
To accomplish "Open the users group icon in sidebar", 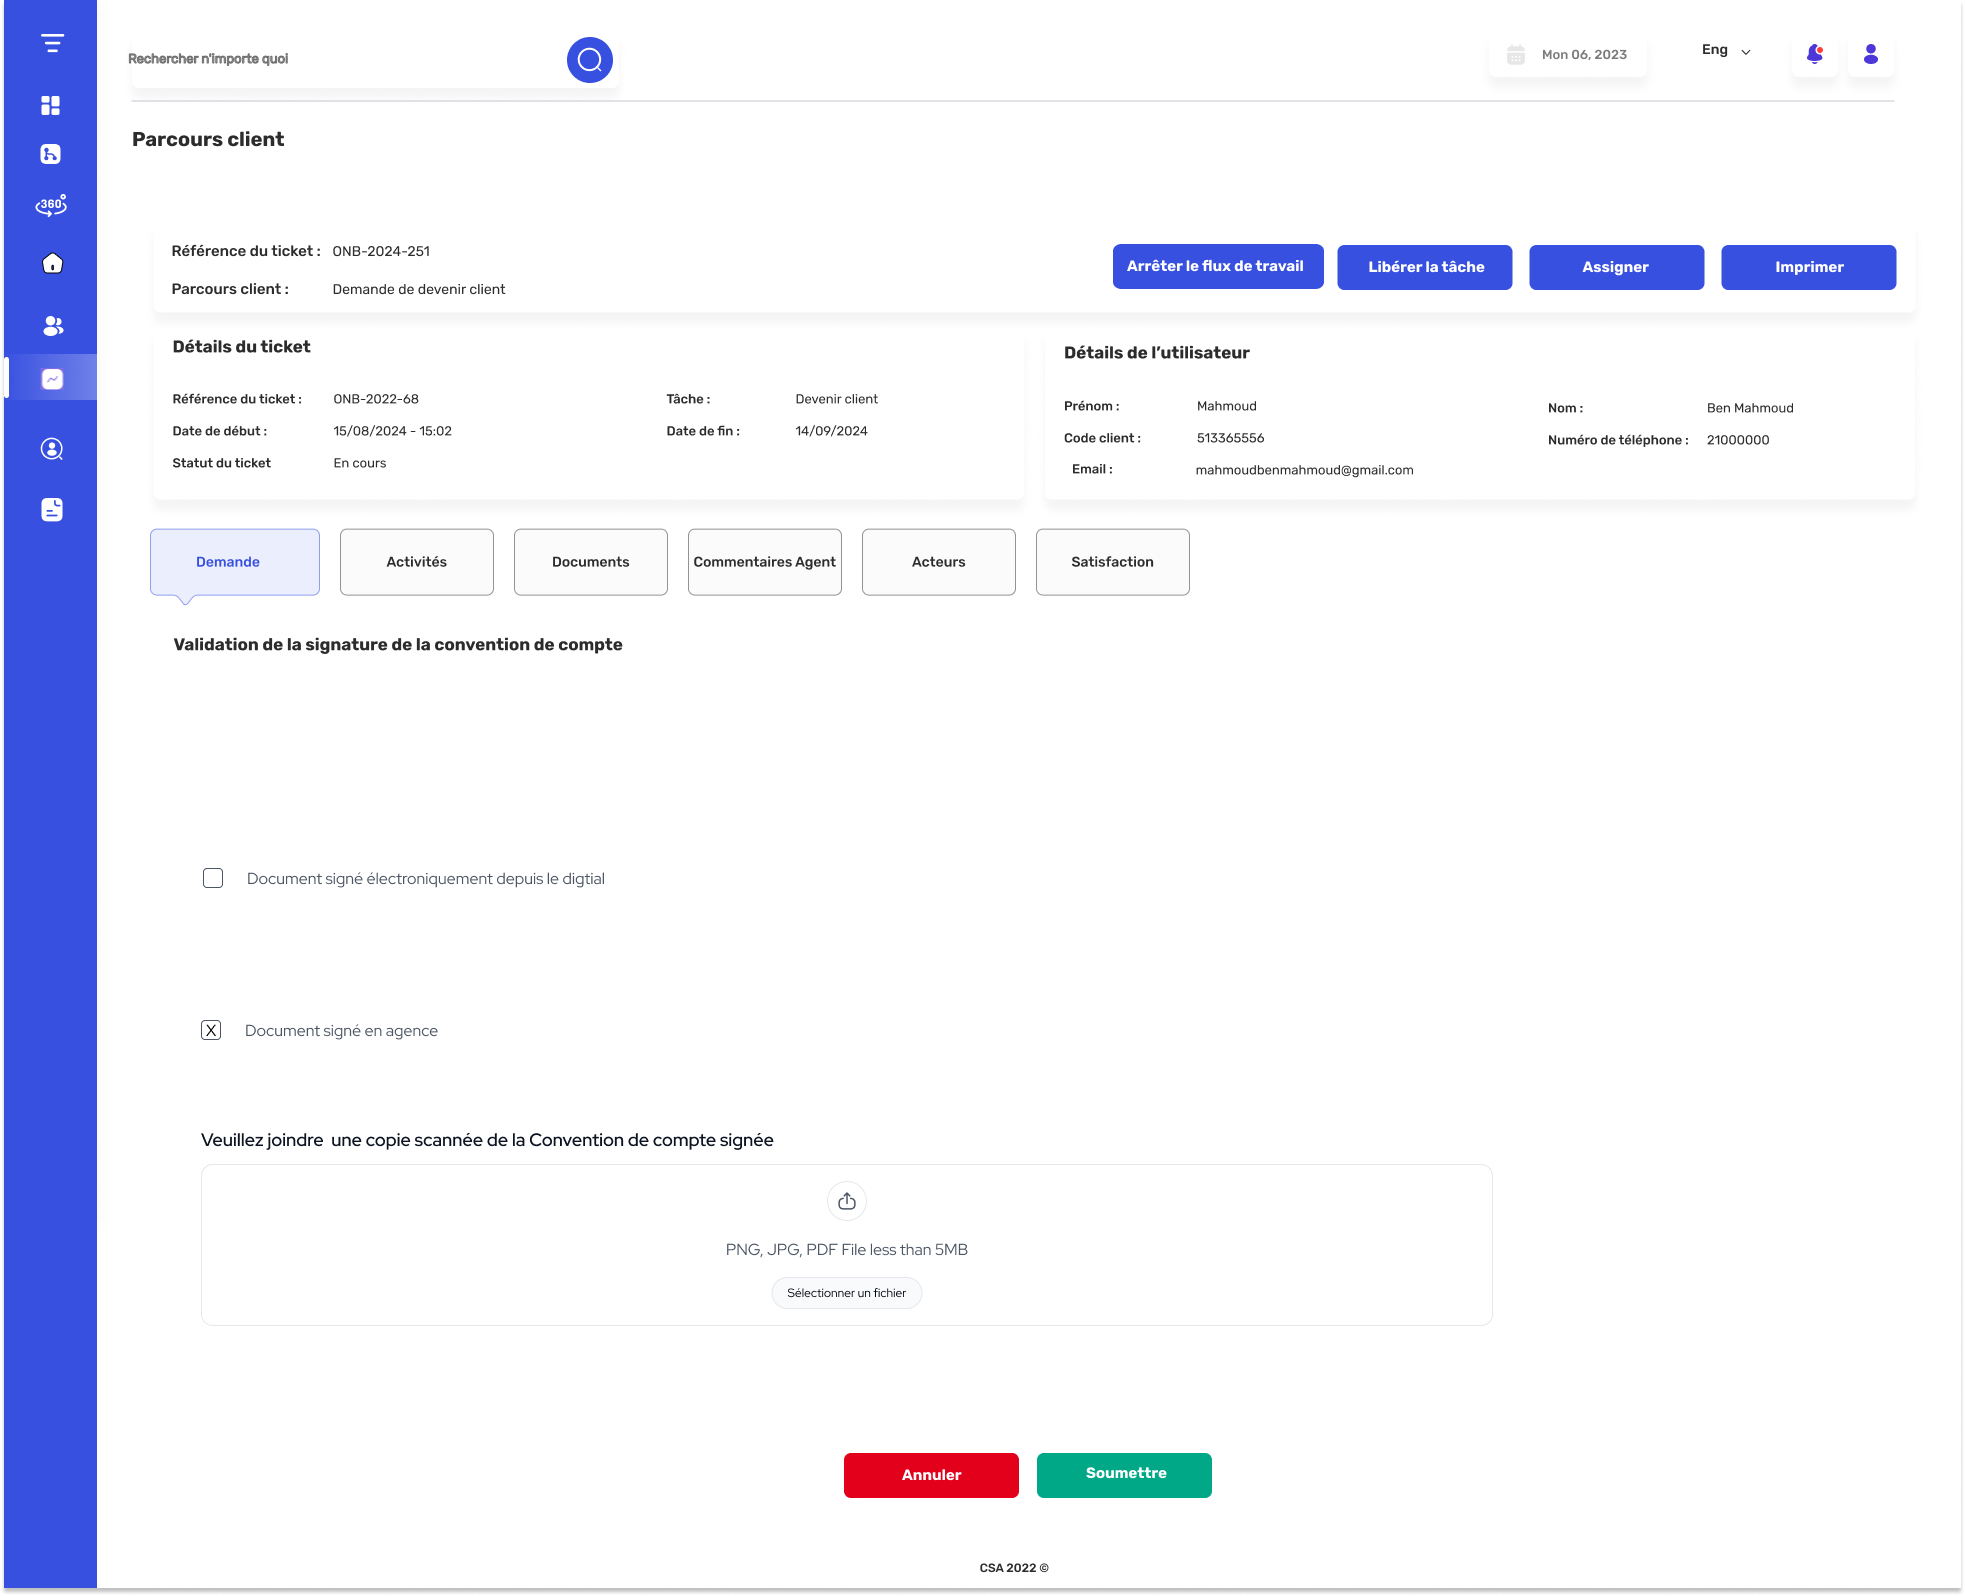I will pyautogui.click(x=53, y=325).
